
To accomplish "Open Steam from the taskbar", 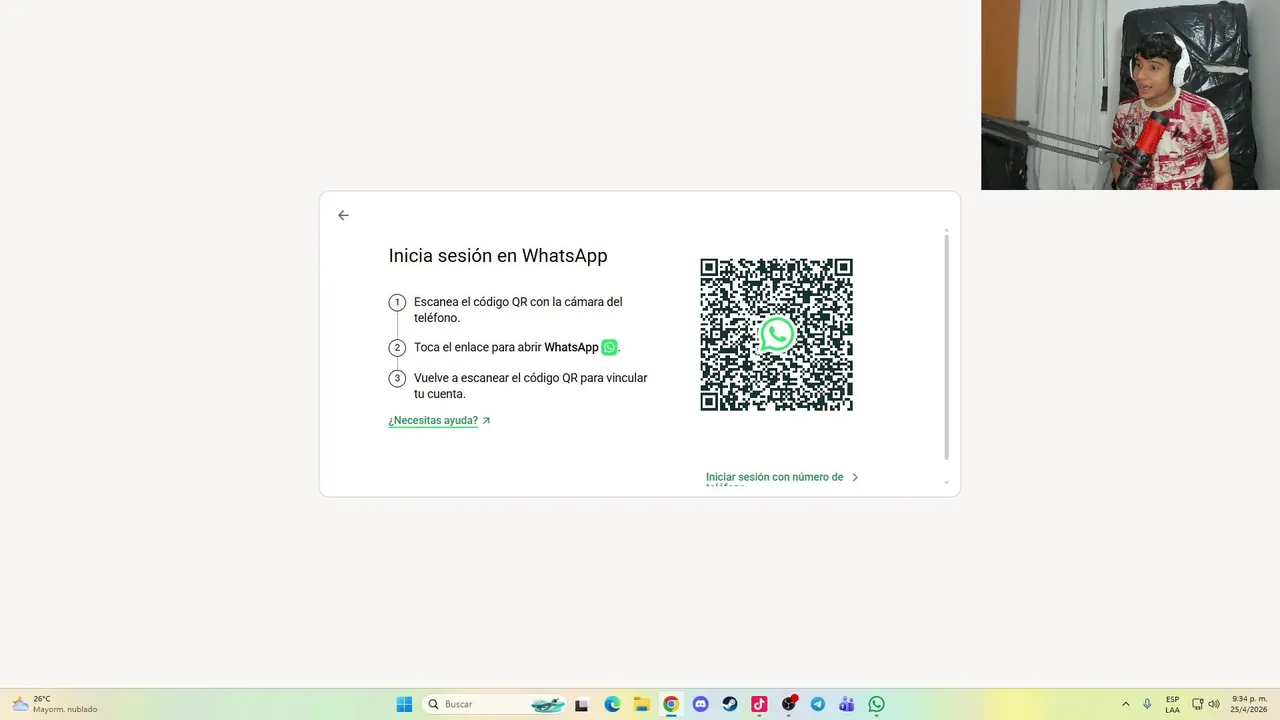I will [730, 704].
